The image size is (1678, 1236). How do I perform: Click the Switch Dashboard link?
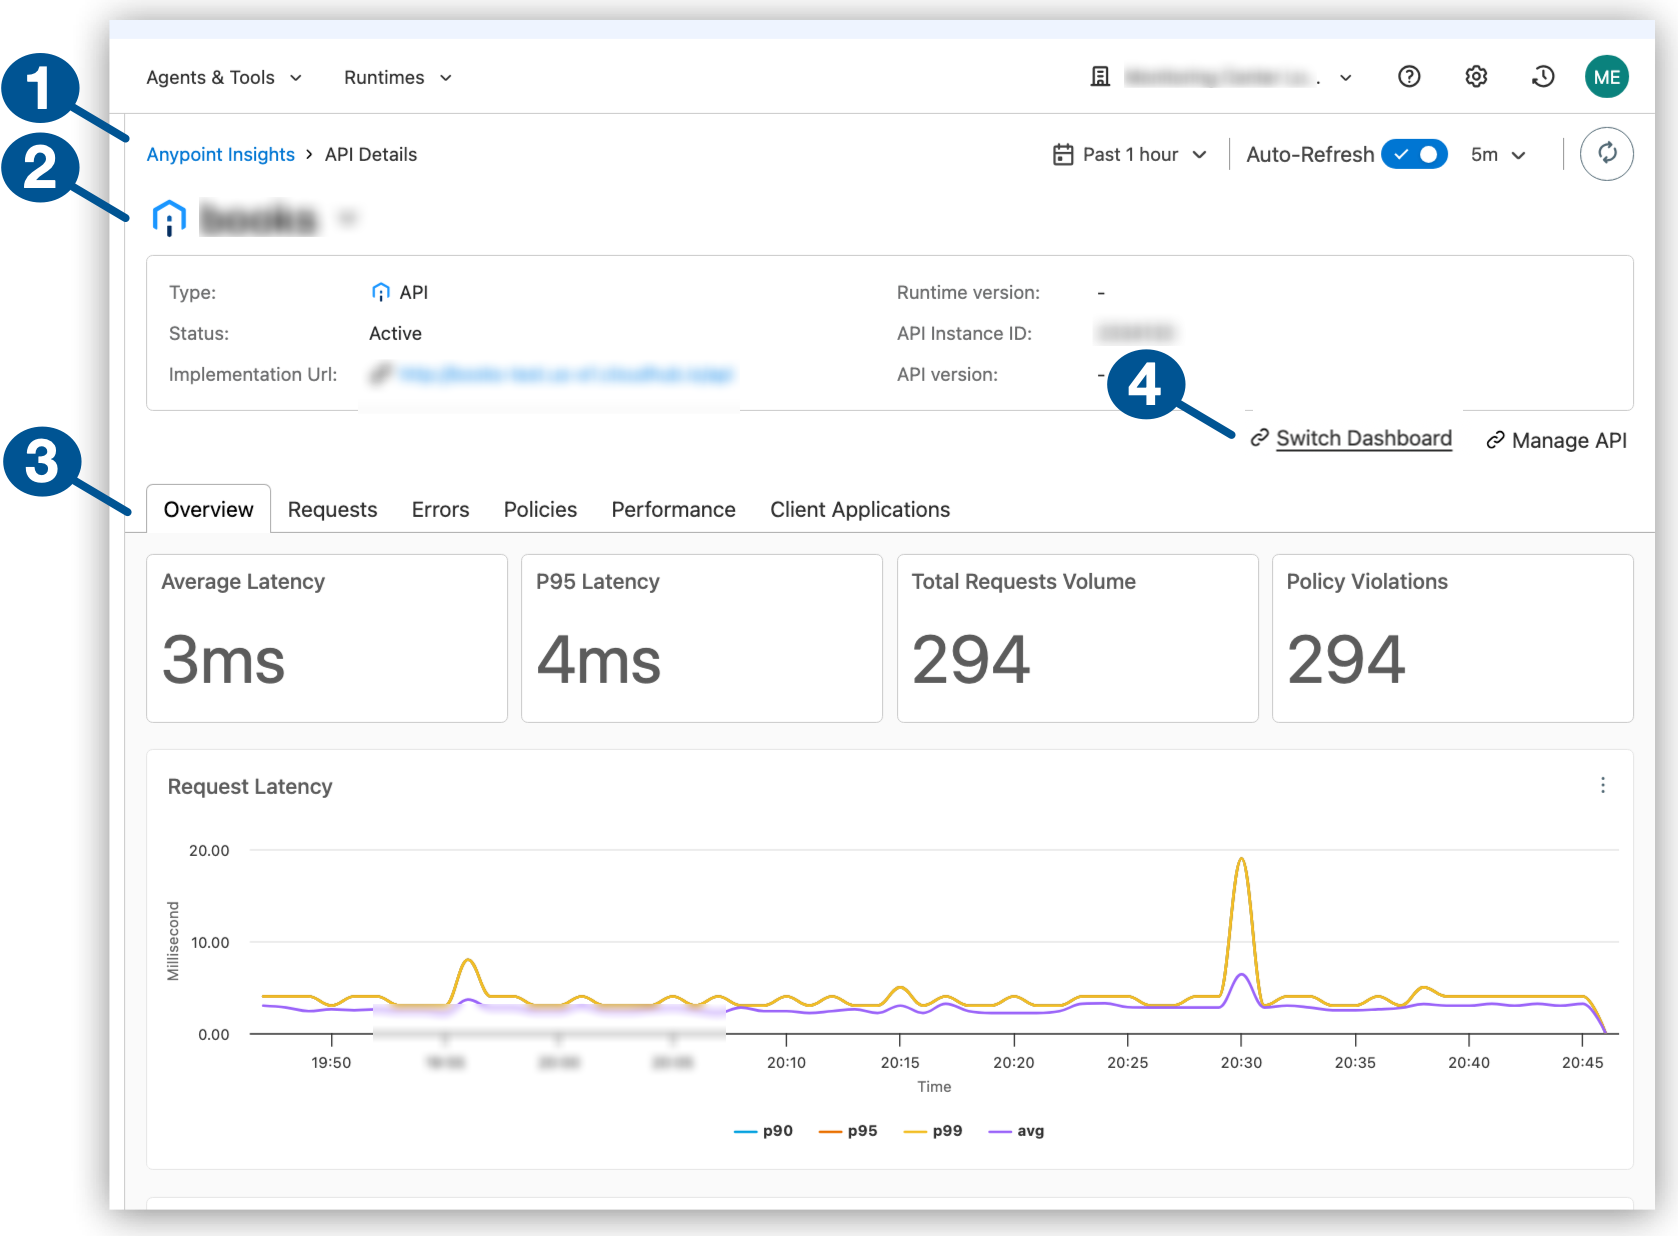(1364, 438)
